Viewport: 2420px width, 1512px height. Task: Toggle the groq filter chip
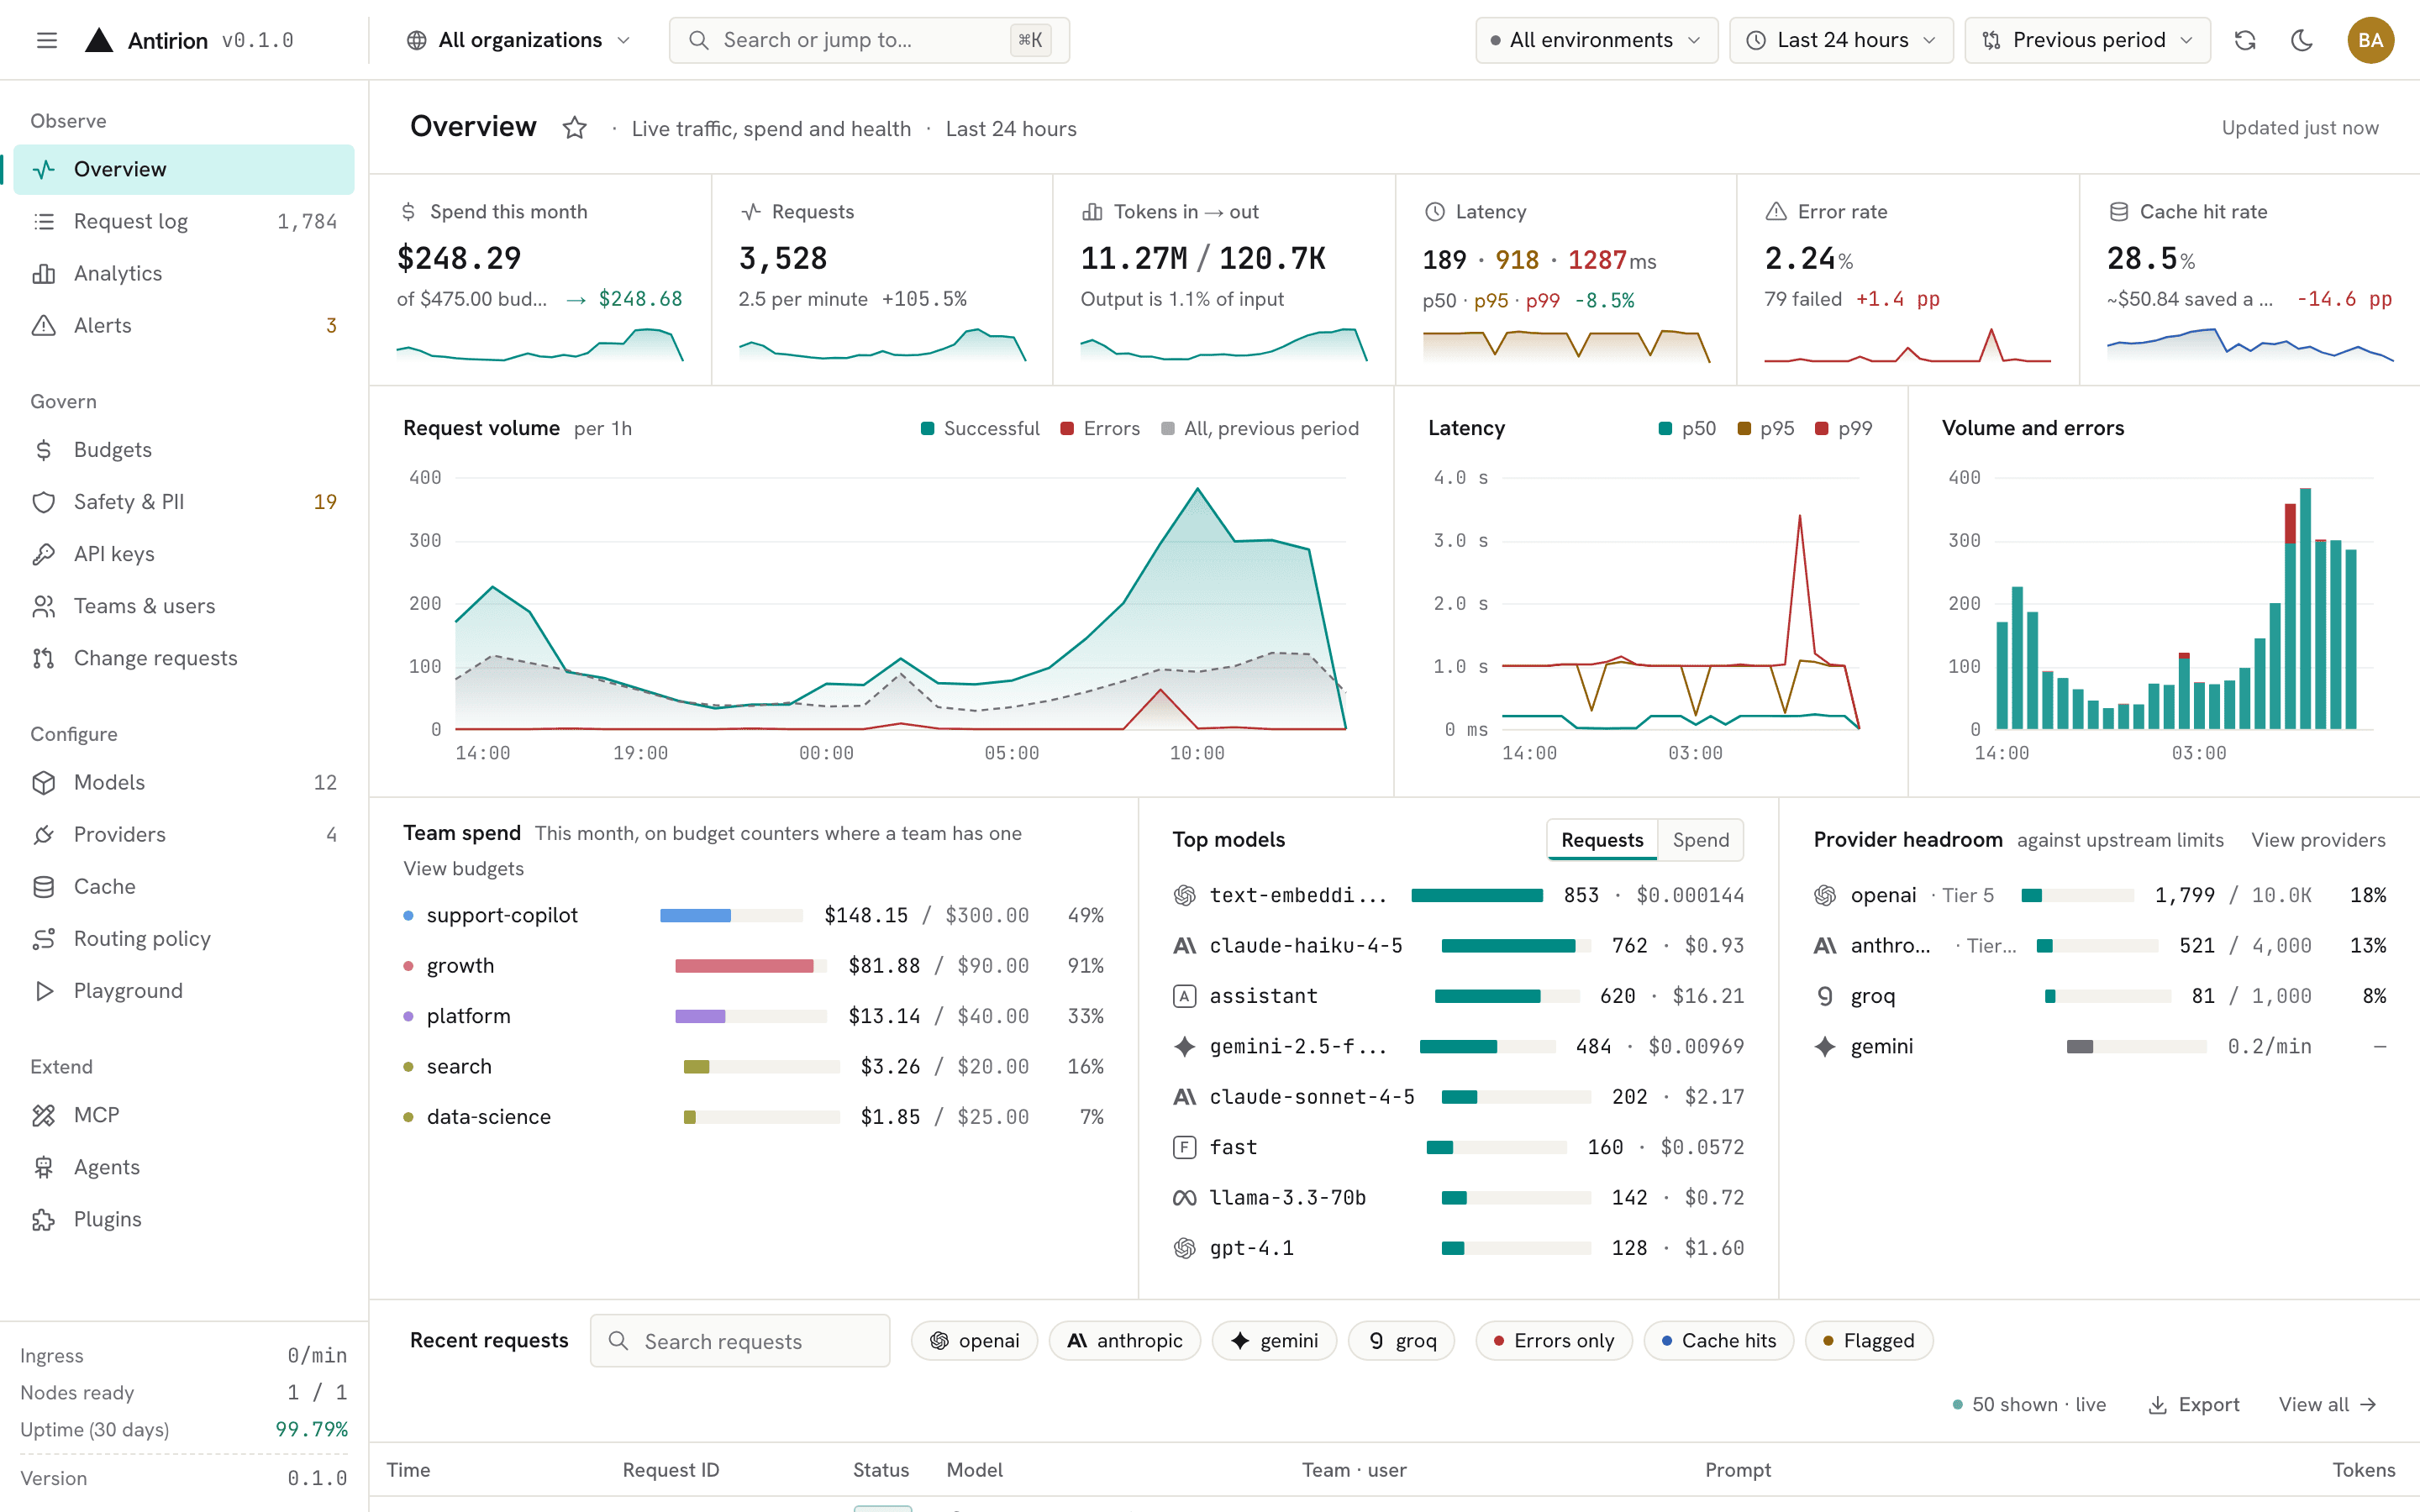coord(1401,1341)
